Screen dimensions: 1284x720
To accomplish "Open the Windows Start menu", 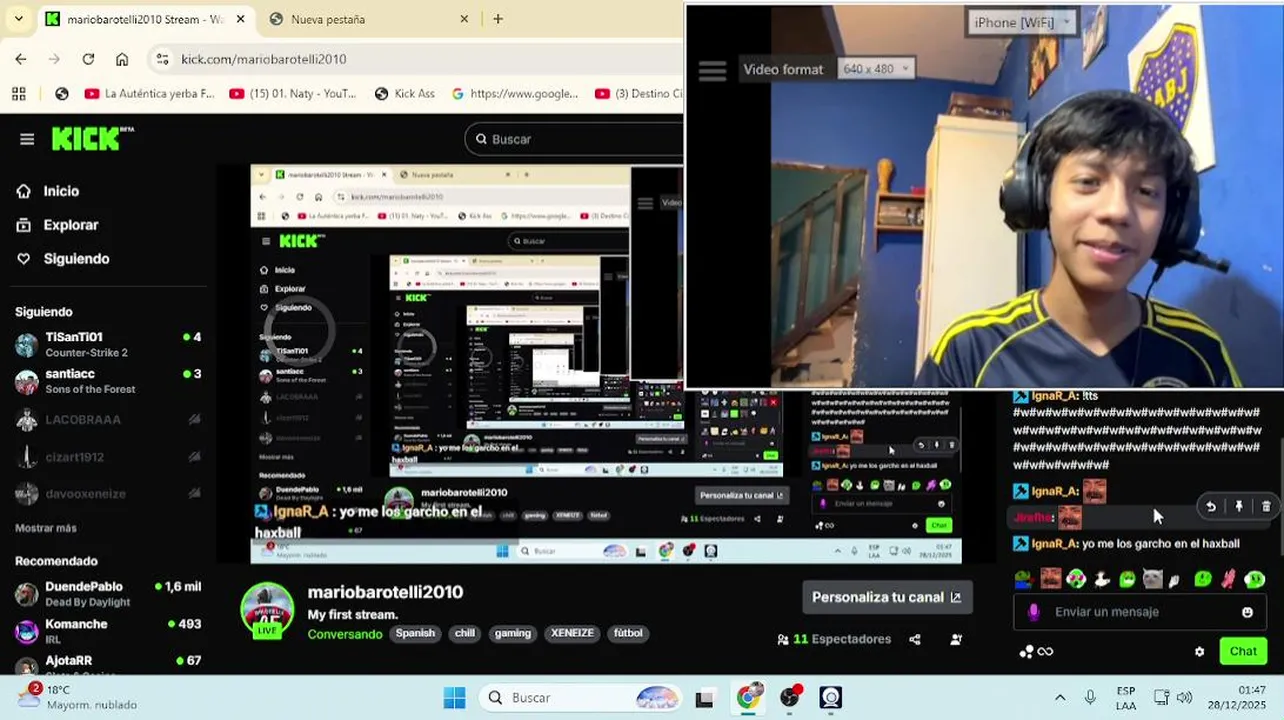I will (x=454, y=697).
